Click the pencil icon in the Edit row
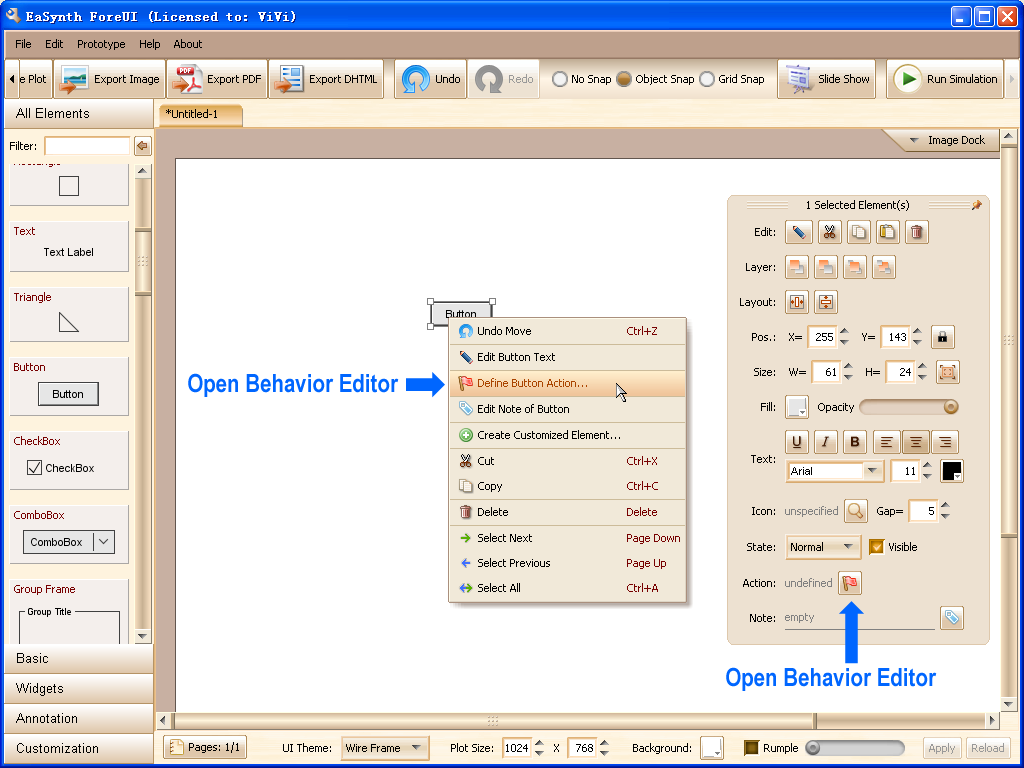Viewport: 1024px width, 768px height. point(798,232)
